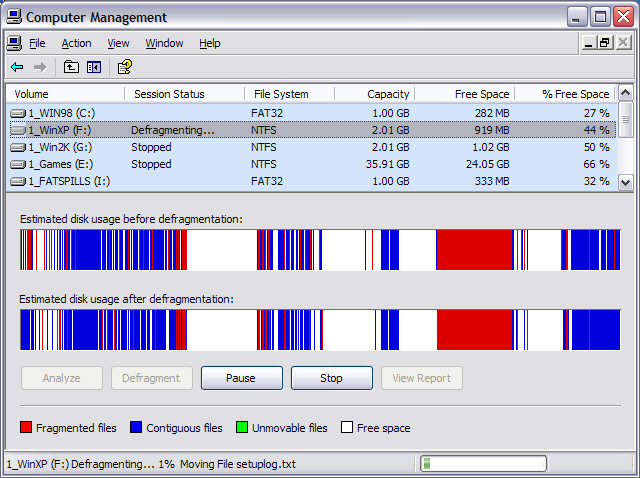This screenshot has width=640, height=478.
Task: Select the 1_WinXP (F:) drive icon
Action: coord(18,130)
